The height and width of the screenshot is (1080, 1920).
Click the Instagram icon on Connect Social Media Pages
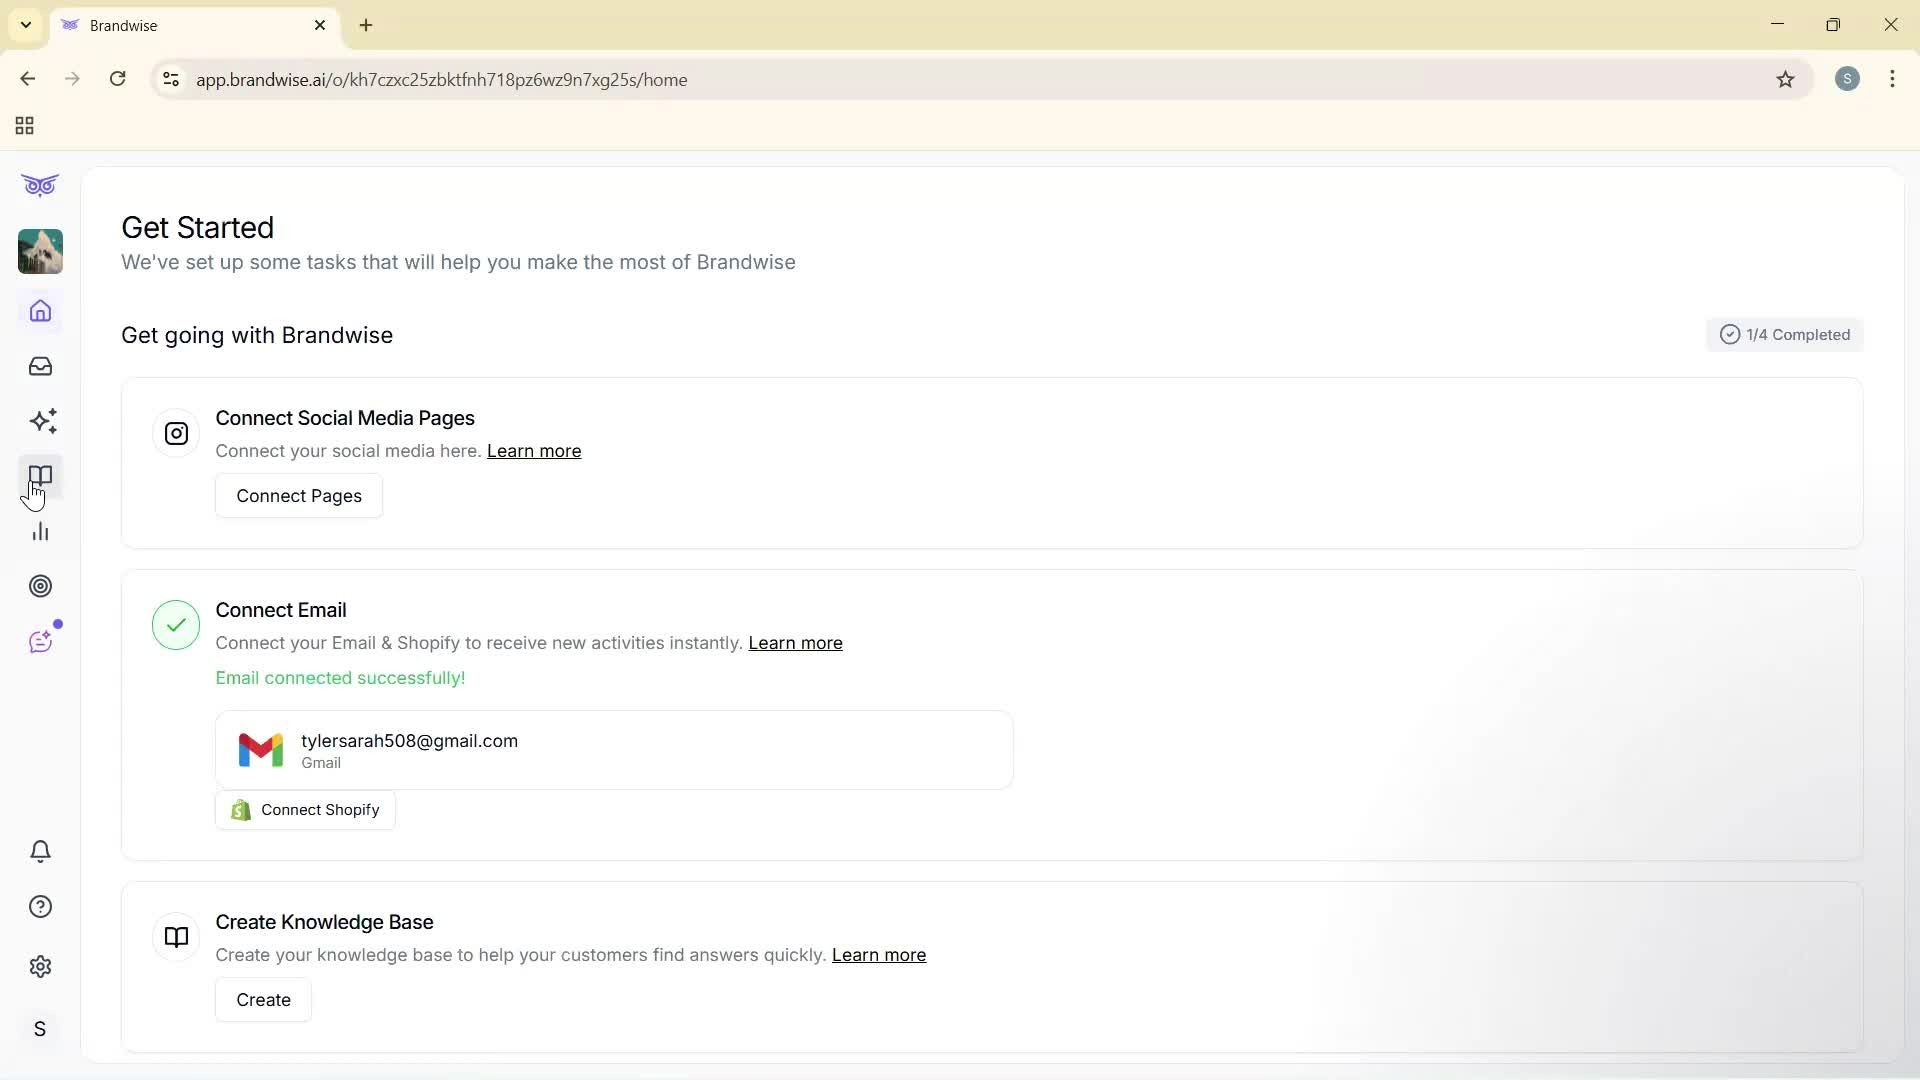[x=176, y=433]
